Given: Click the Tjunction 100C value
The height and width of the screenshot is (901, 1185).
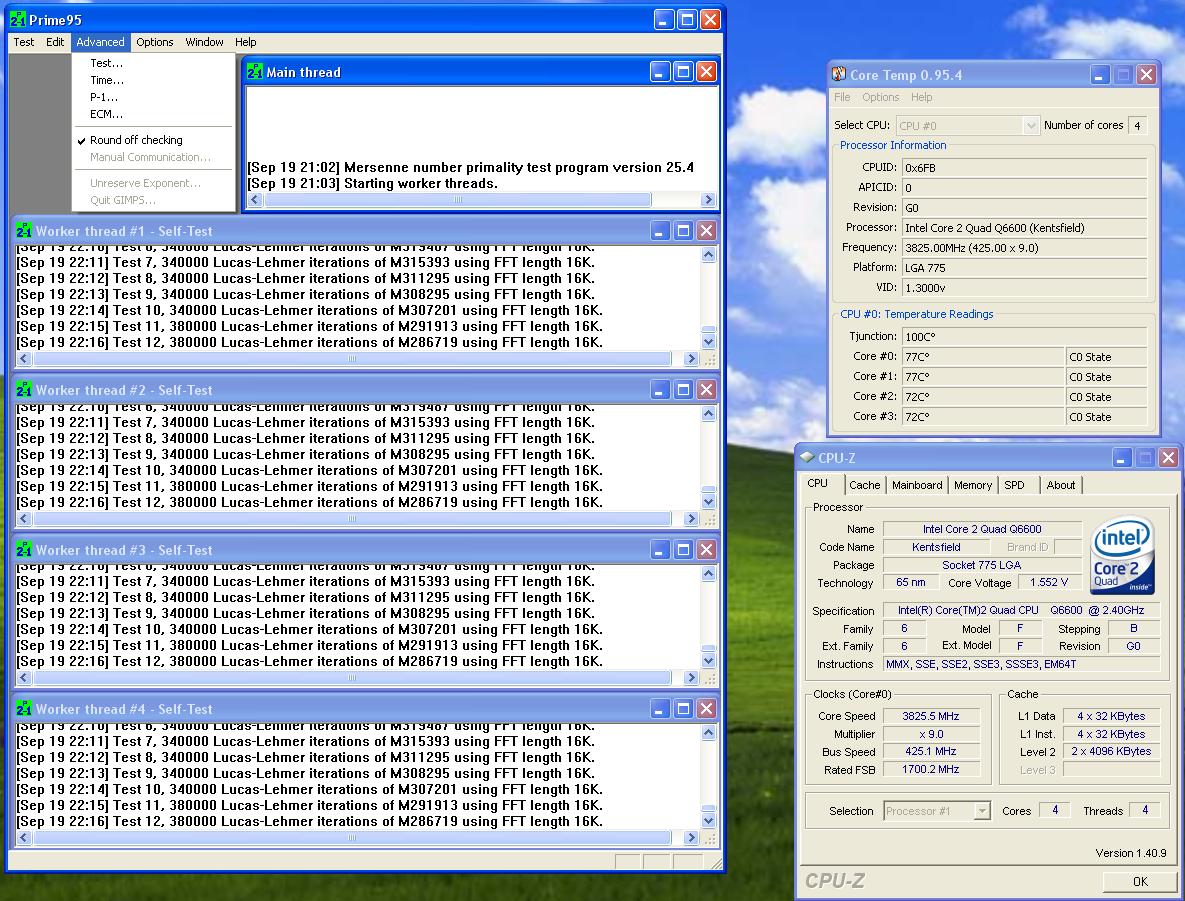Looking at the screenshot, I should click(1025, 336).
